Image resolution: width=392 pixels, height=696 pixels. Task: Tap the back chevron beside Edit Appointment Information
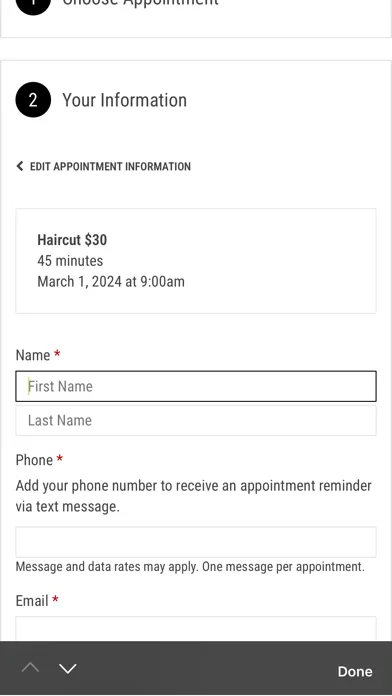click(20, 166)
